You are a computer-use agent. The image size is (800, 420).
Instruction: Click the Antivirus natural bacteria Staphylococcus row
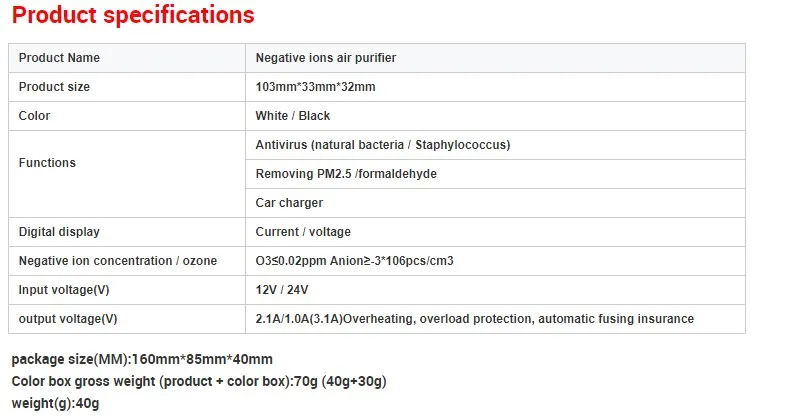(495, 145)
